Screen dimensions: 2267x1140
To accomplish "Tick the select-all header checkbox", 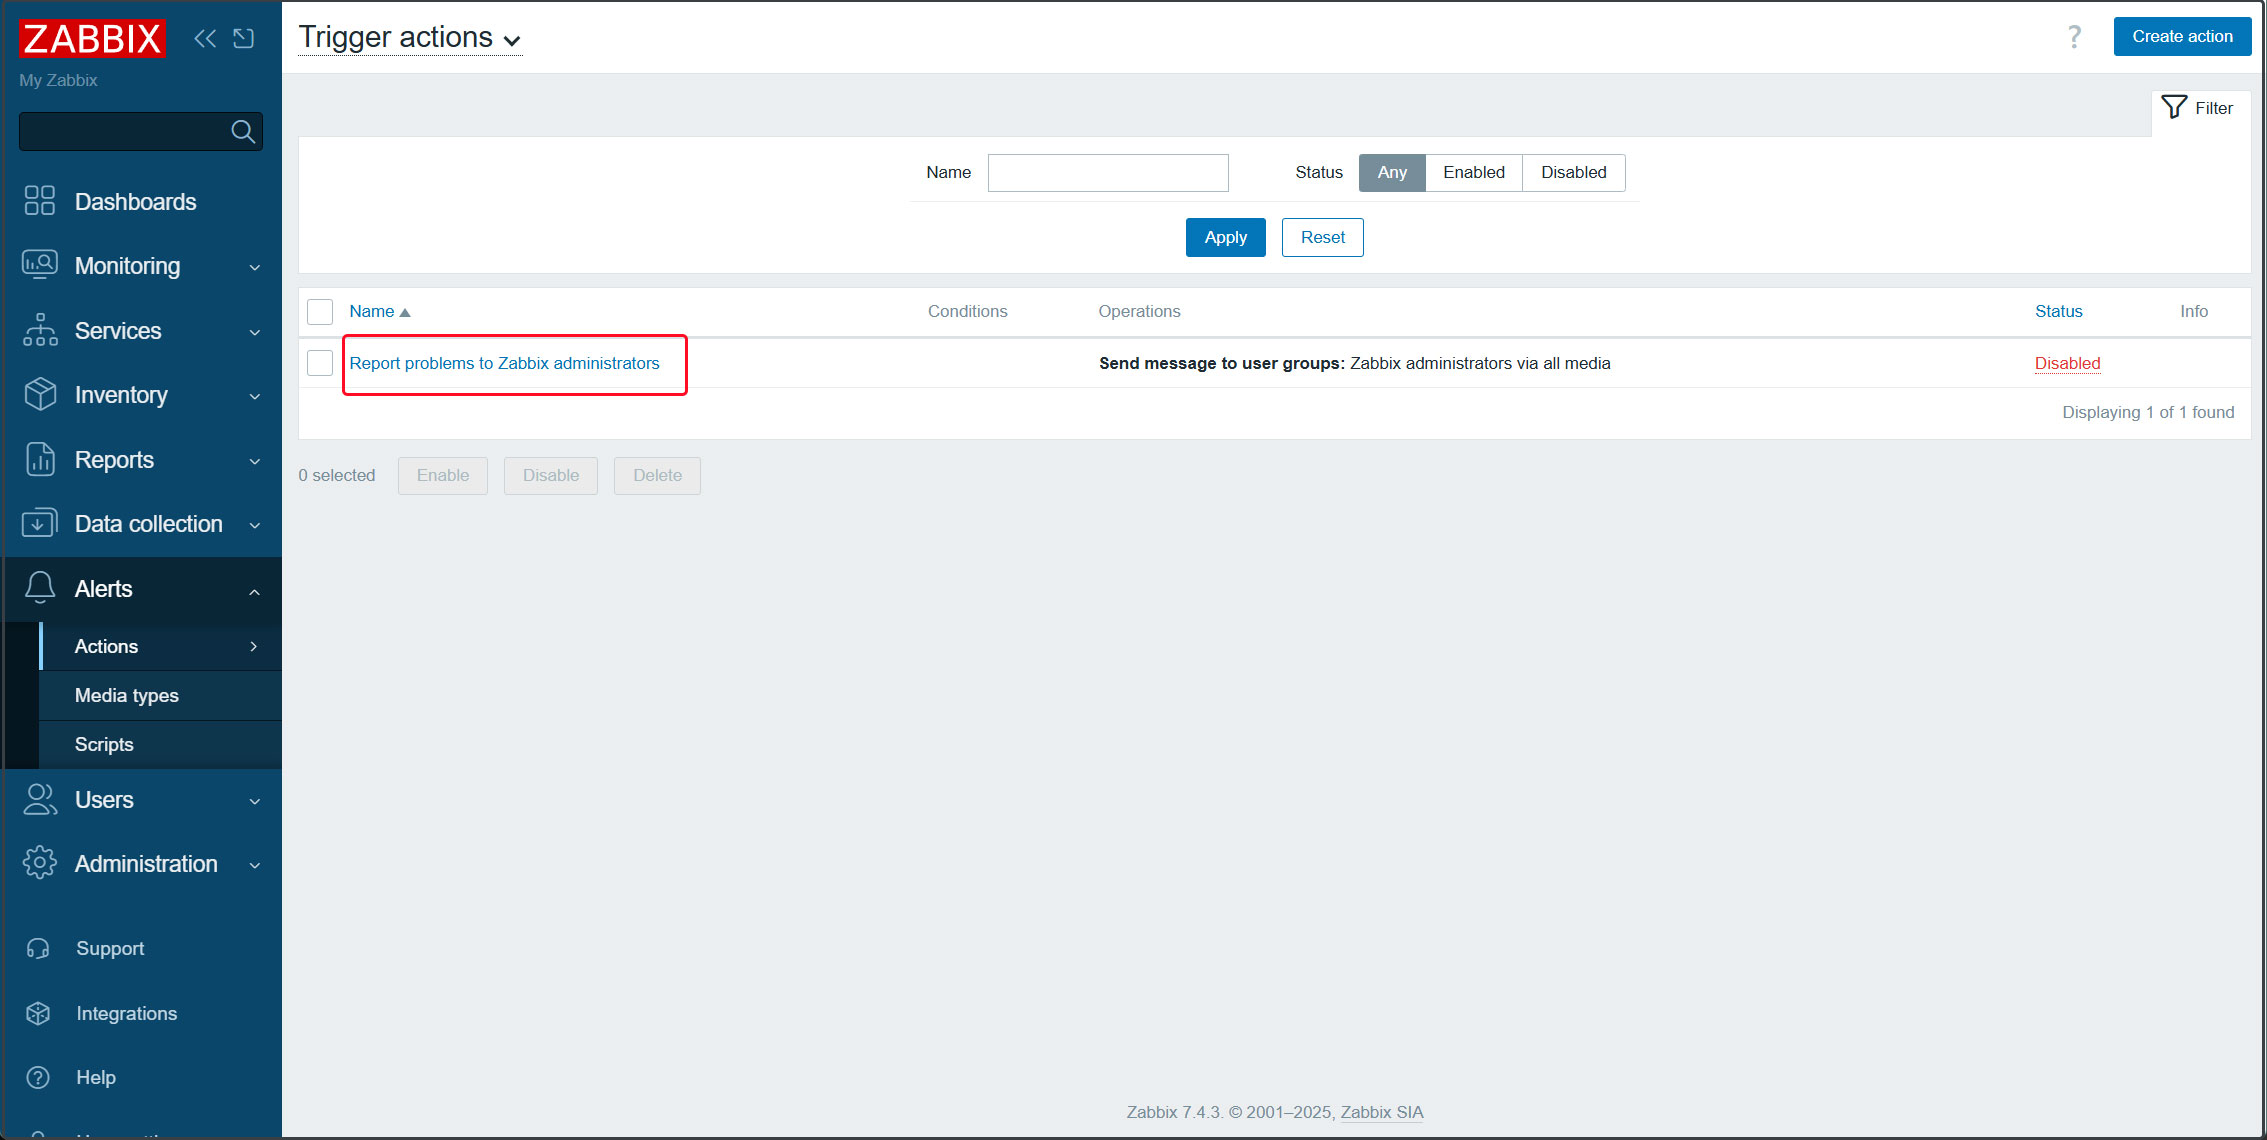I will 320,311.
